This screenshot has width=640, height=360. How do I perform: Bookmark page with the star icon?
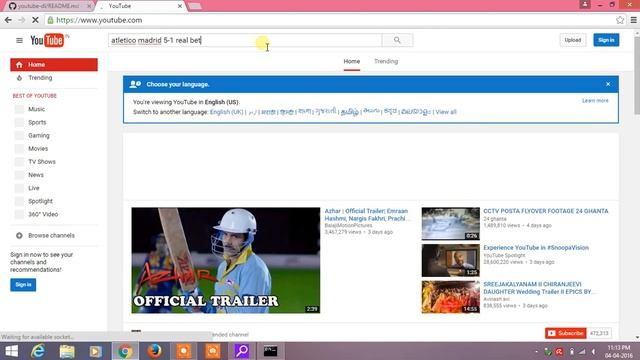(x=620, y=20)
